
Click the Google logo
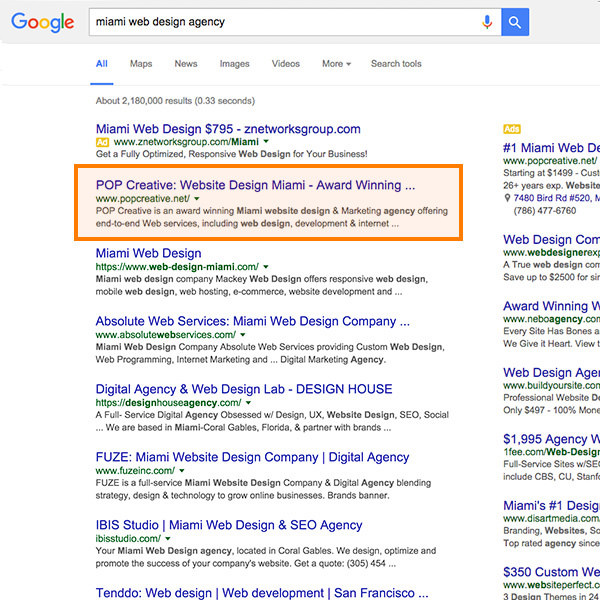pos(42,22)
